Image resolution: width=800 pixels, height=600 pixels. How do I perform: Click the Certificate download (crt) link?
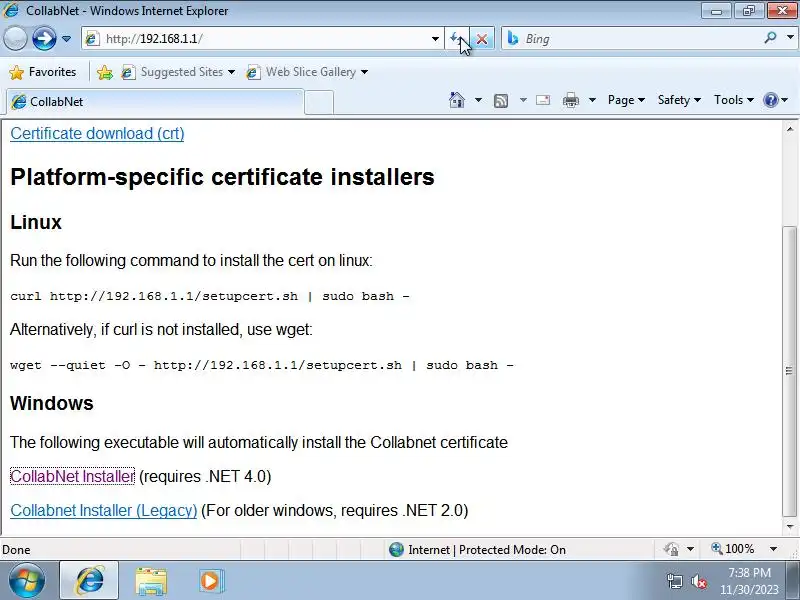[x=97, y=134]
